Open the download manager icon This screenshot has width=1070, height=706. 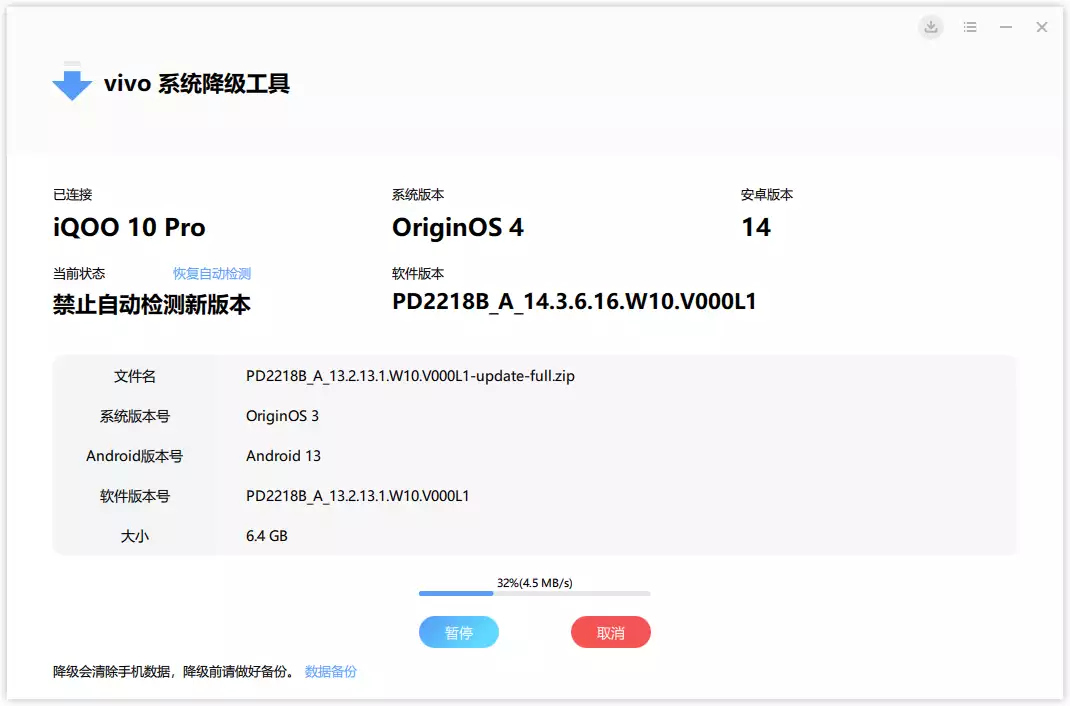(930, 27)
